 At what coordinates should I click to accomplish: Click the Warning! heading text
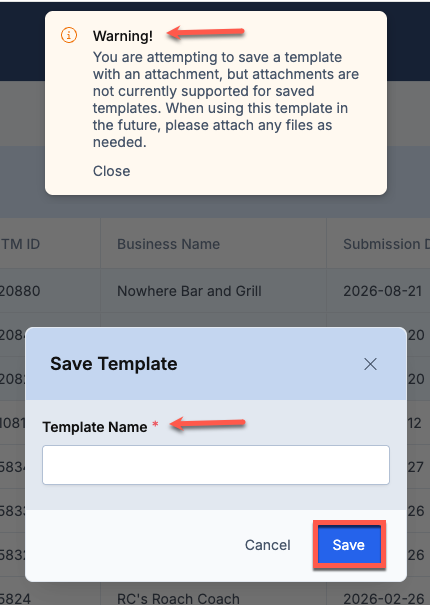click(x=123, y=36)
